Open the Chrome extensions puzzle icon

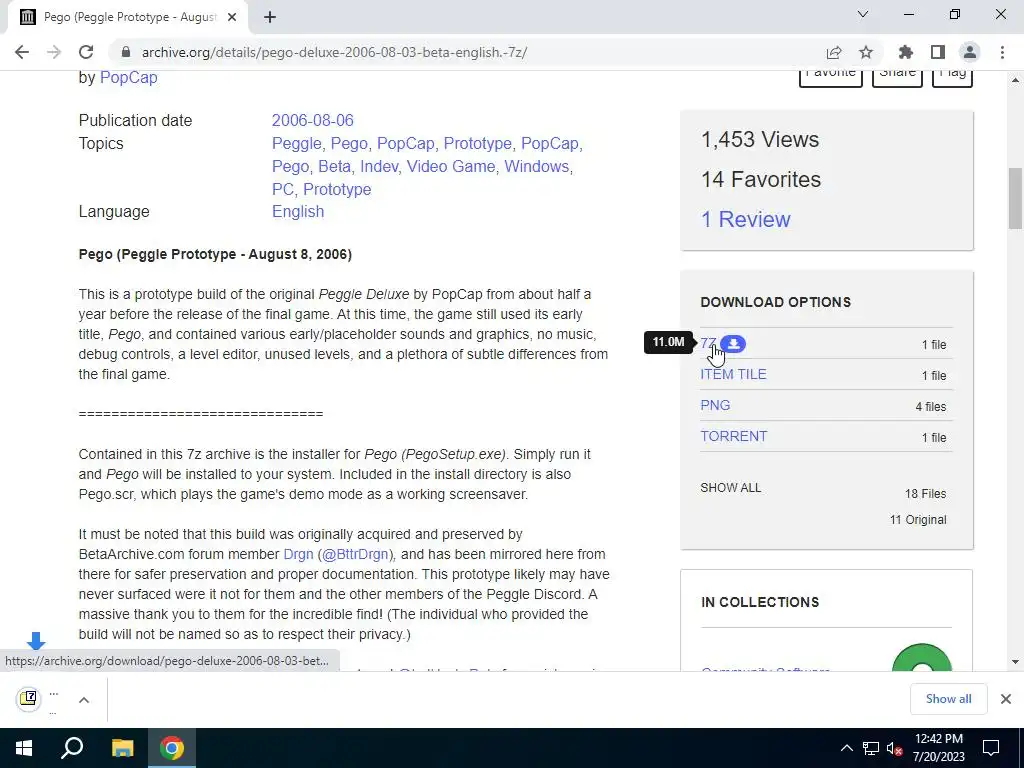click(x=906, y=52)
